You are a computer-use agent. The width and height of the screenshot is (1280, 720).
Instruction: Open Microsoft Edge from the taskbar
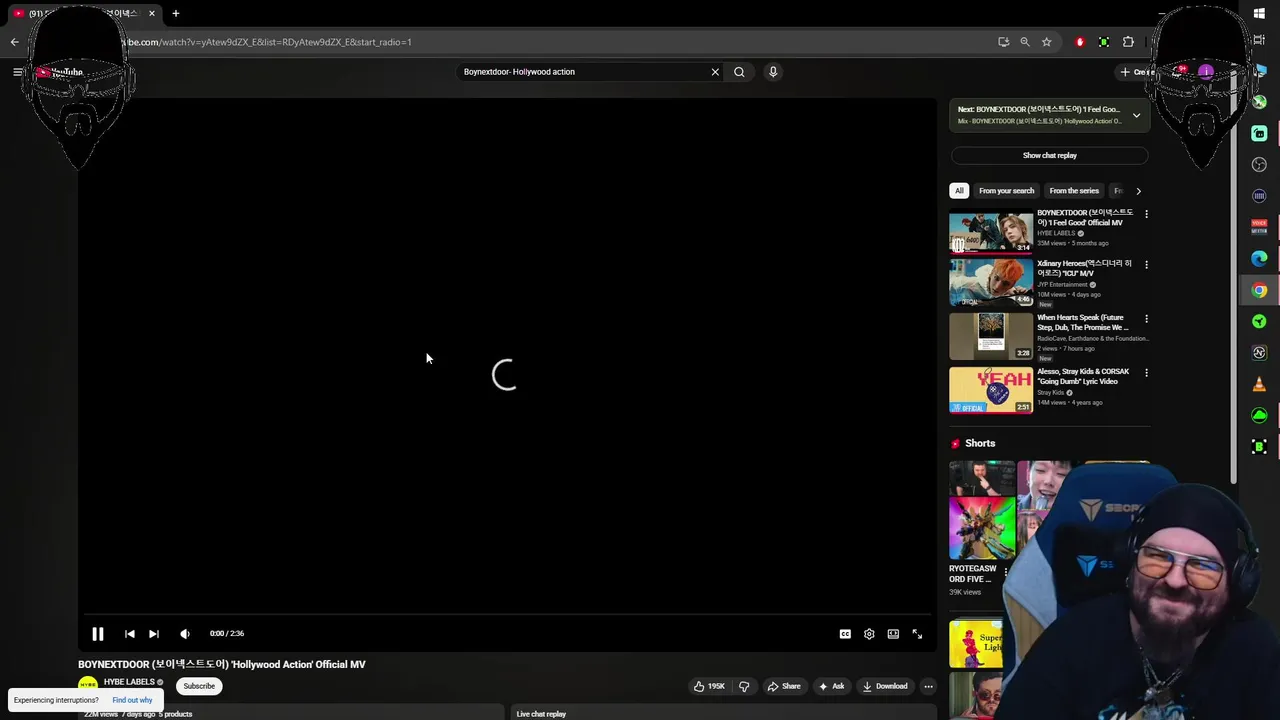pos(1259,259)
